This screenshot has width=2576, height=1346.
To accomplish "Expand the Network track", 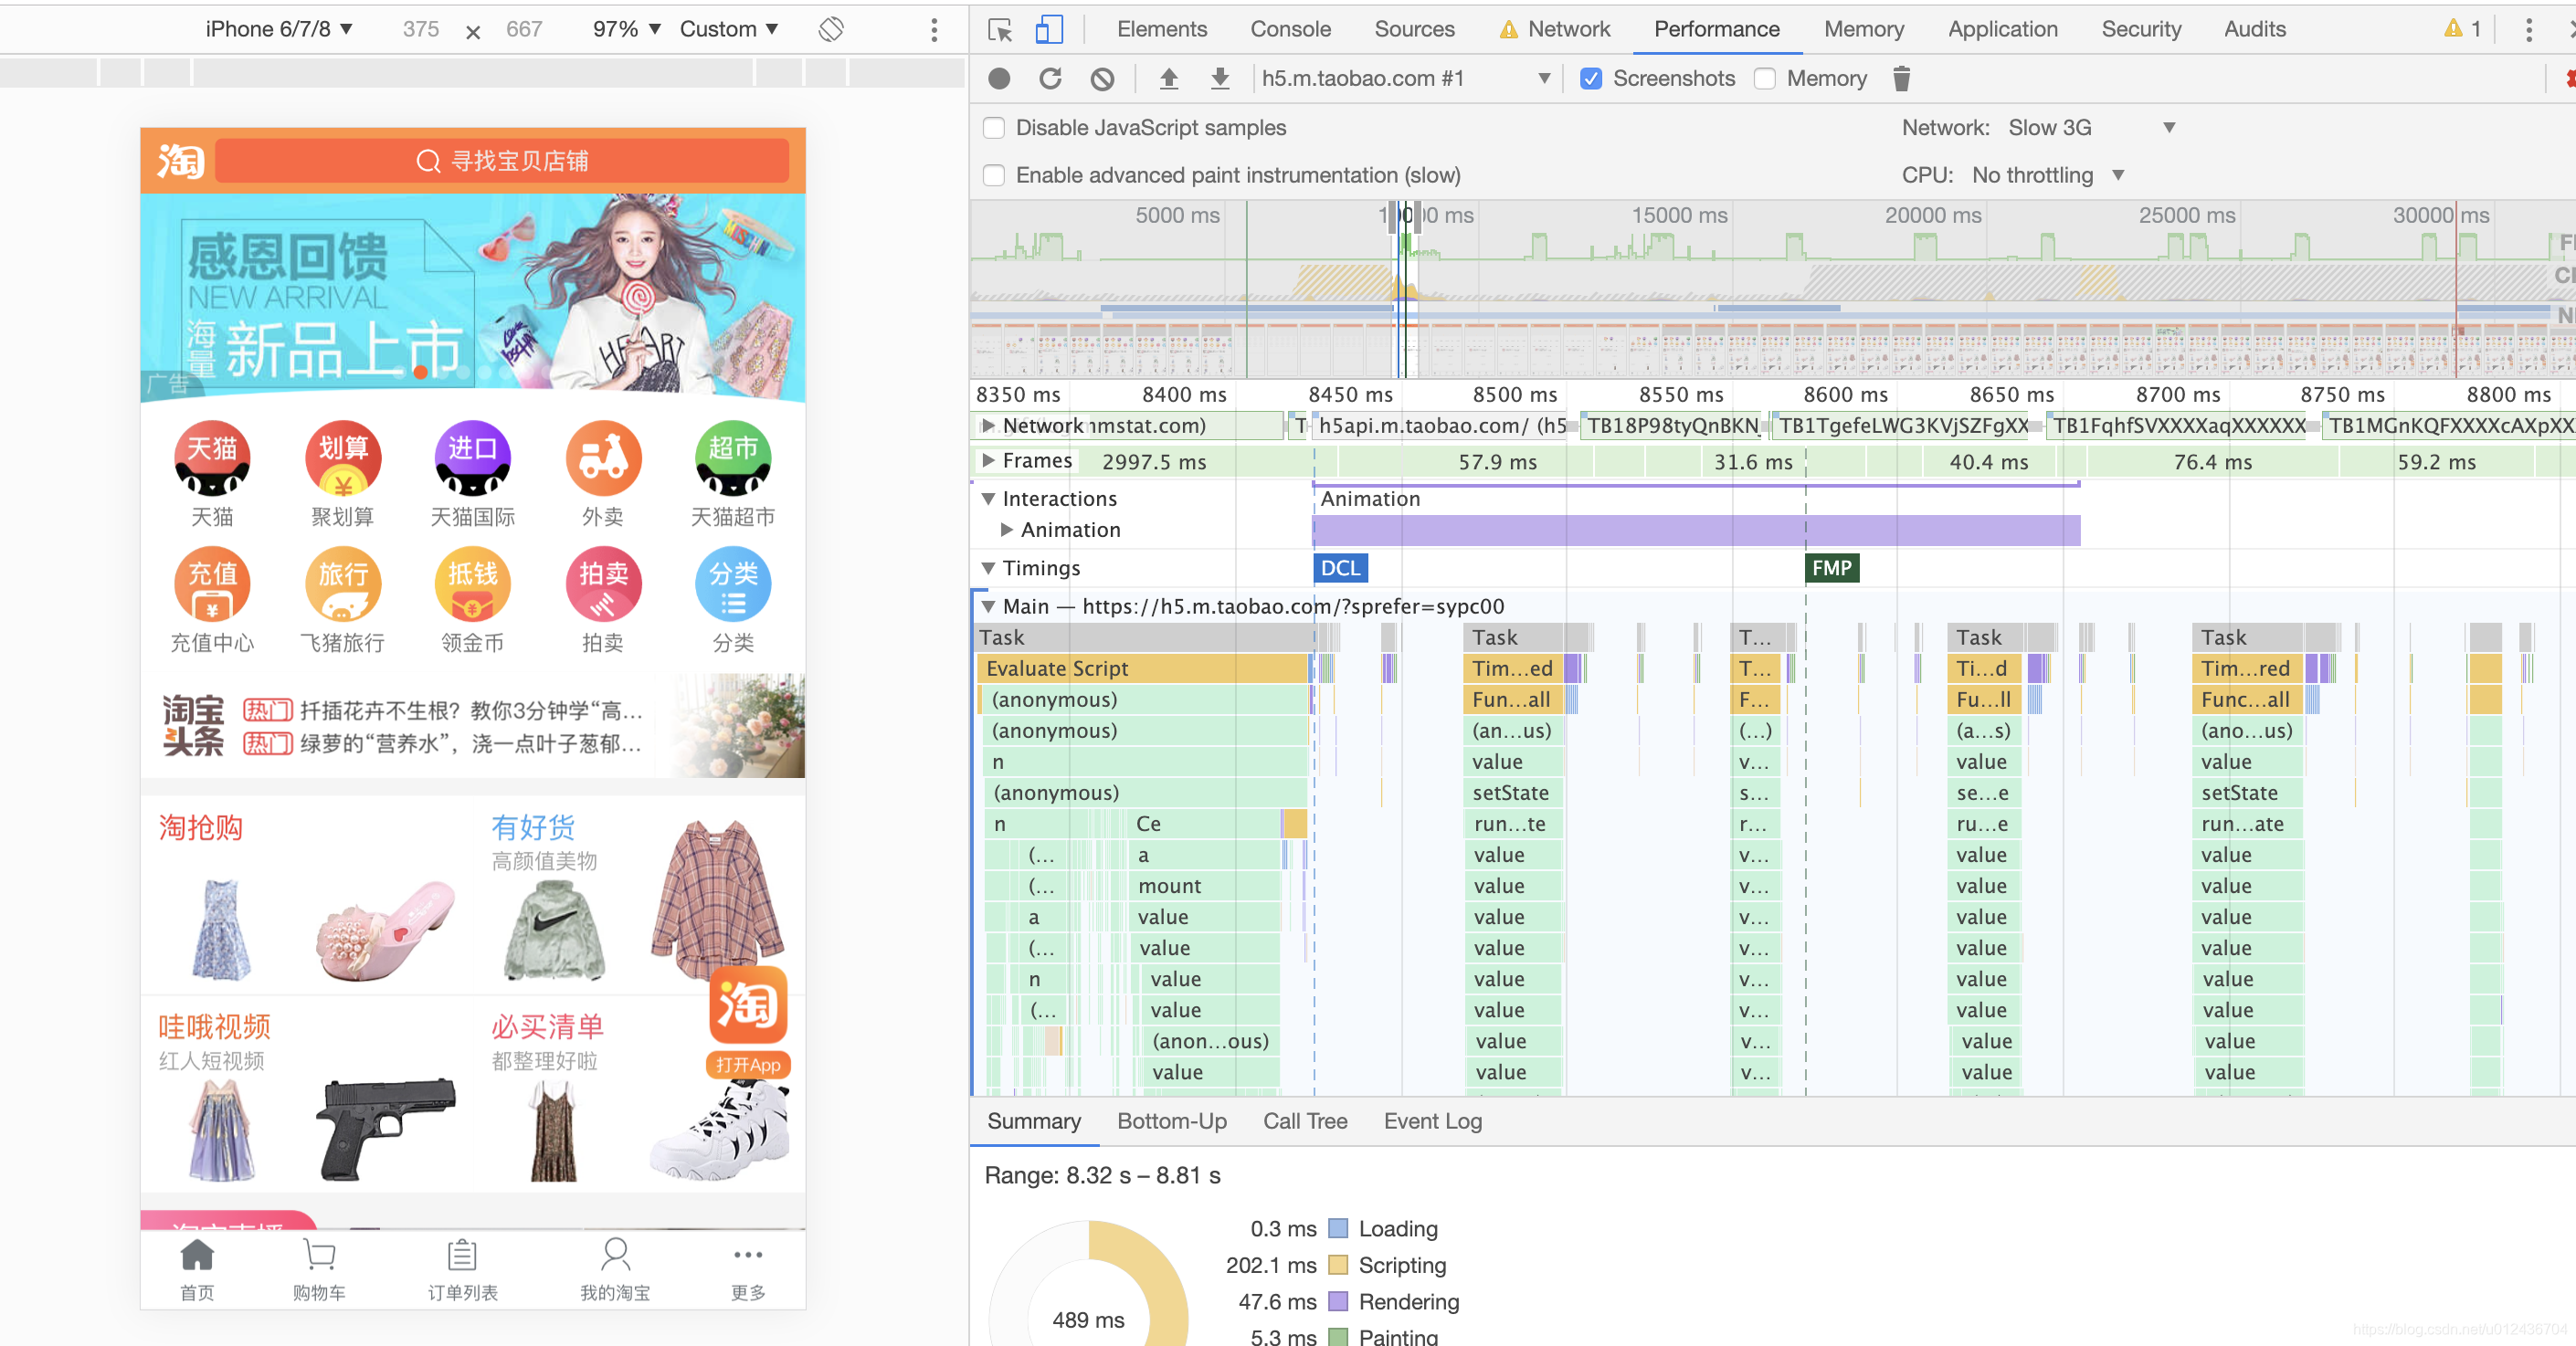I will tap(988, 426).
